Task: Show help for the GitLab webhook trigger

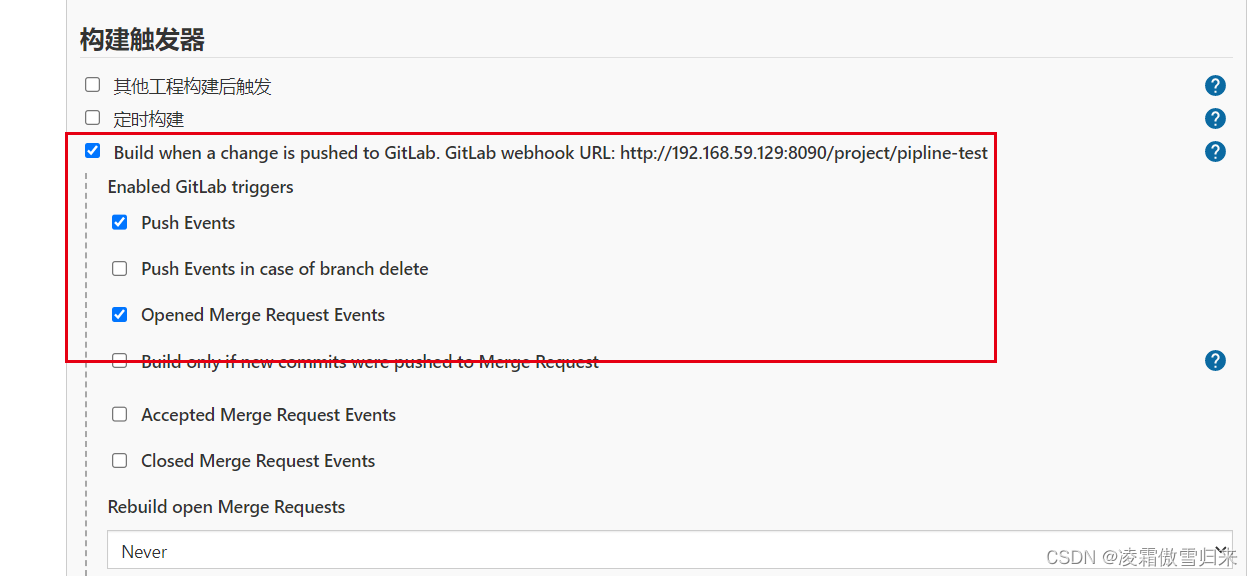Action: [x=1215, y=152]
